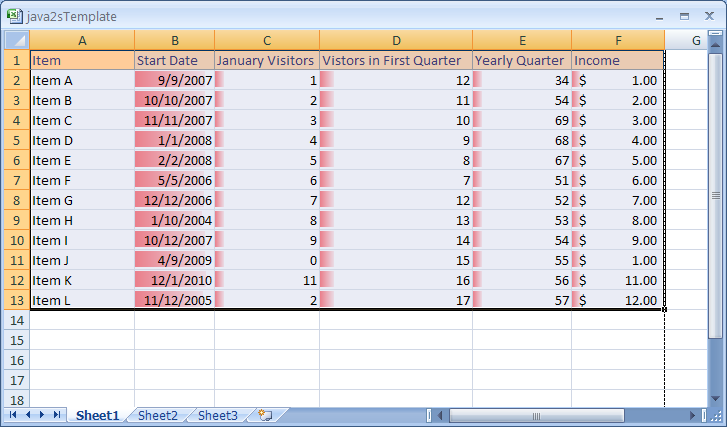The image size is (727, 427).
Task: Go to the first sheet tab arrow
Action: coord(13,414)
